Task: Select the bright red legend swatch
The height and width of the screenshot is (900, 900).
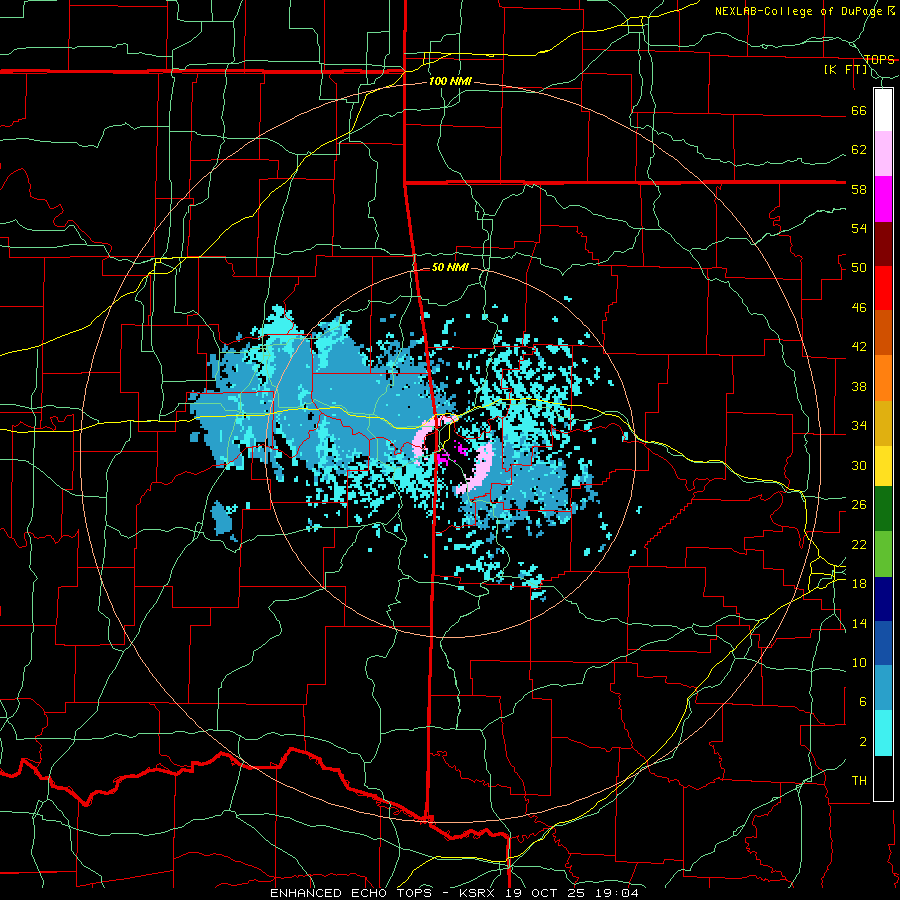Action: coord(883,288)
